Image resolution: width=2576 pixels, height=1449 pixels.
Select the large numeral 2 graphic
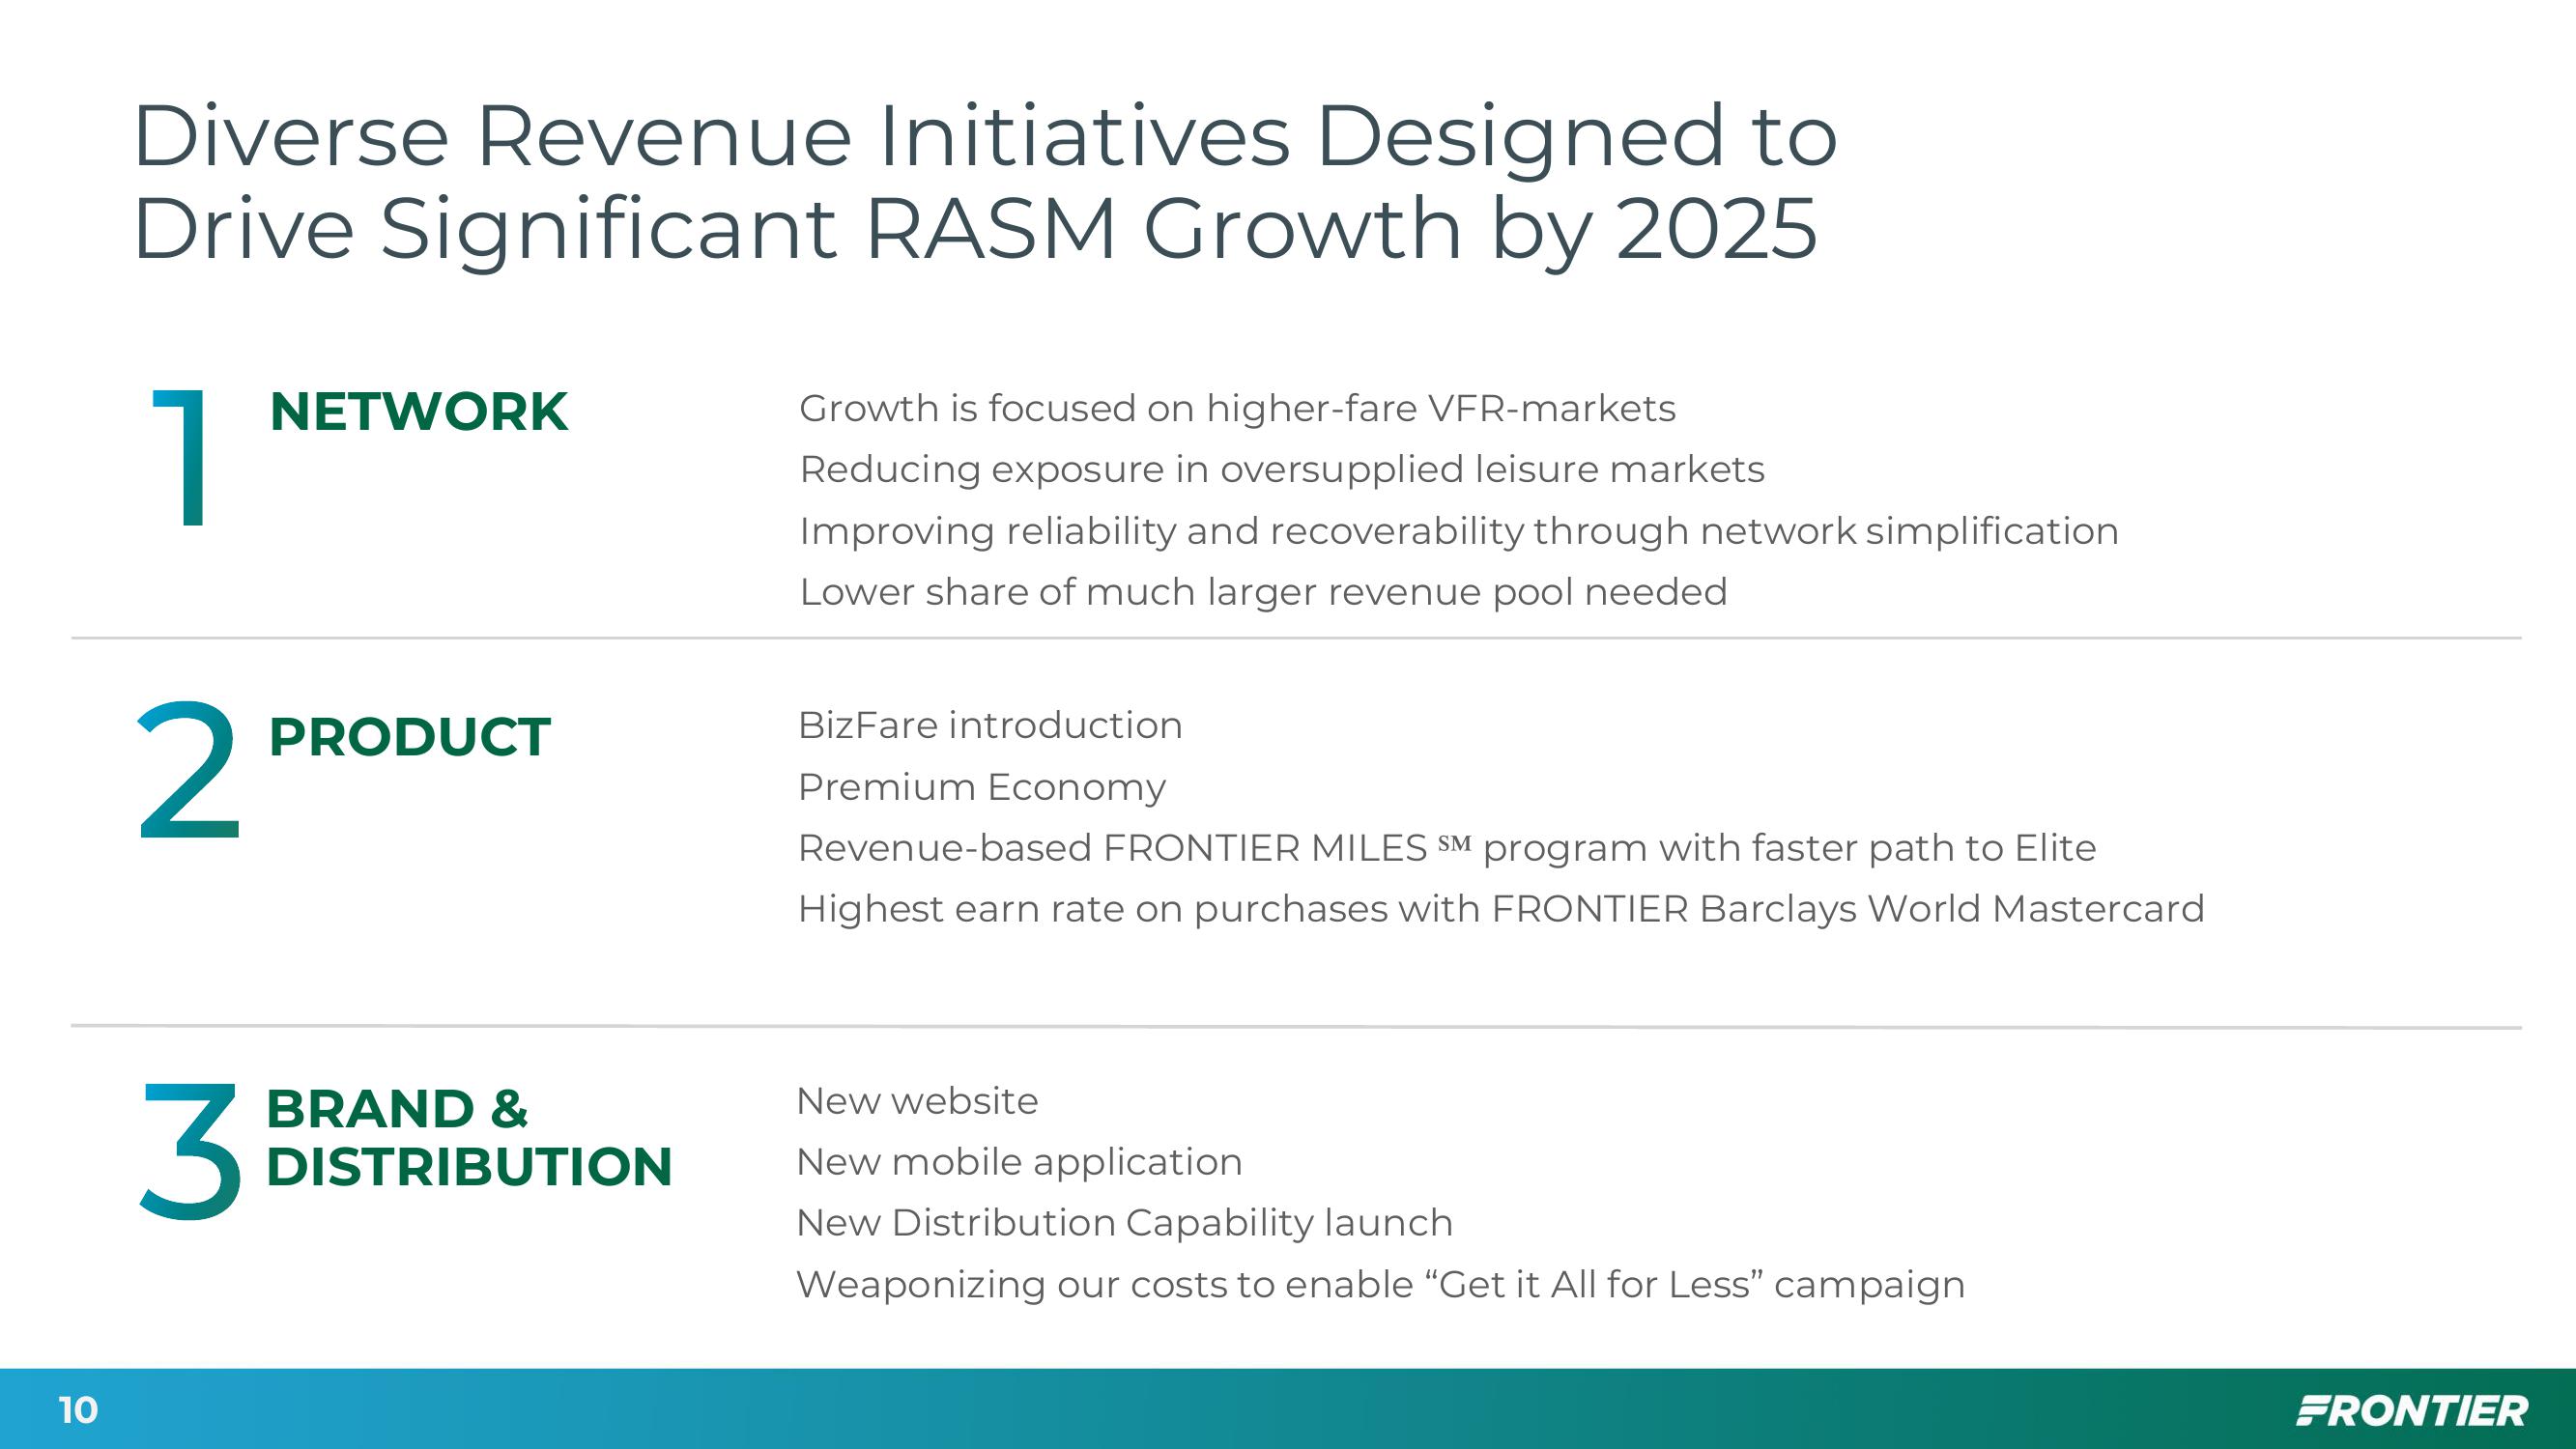click(x=188, y=770)
